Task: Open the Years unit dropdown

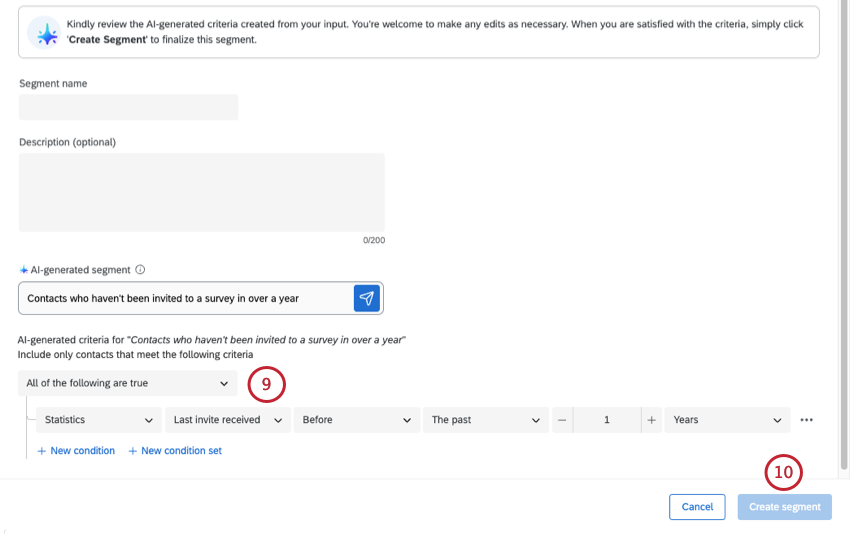Action: pos(727,420)
